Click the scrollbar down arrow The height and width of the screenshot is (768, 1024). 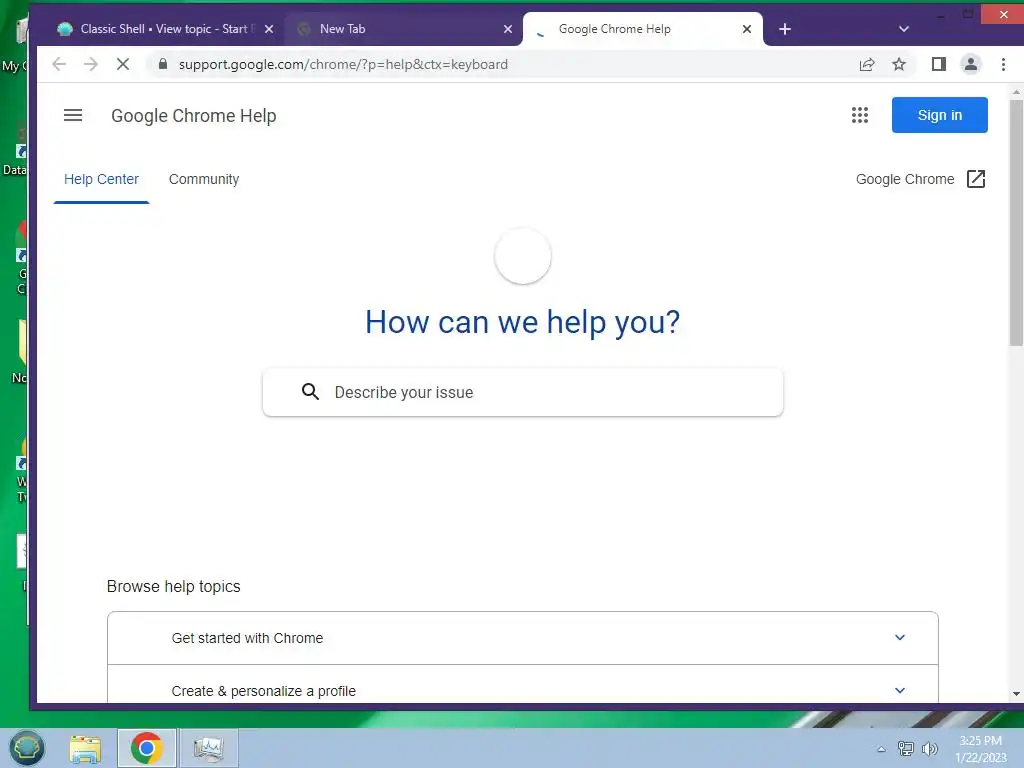[x=1016, y=694]
